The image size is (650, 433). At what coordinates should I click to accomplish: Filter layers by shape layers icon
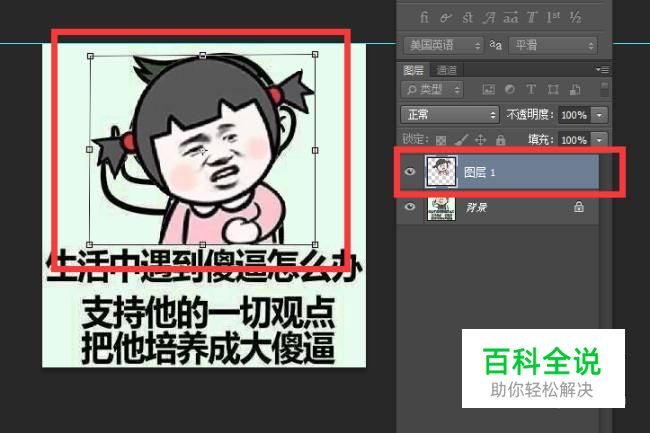(x=553, y=90)
